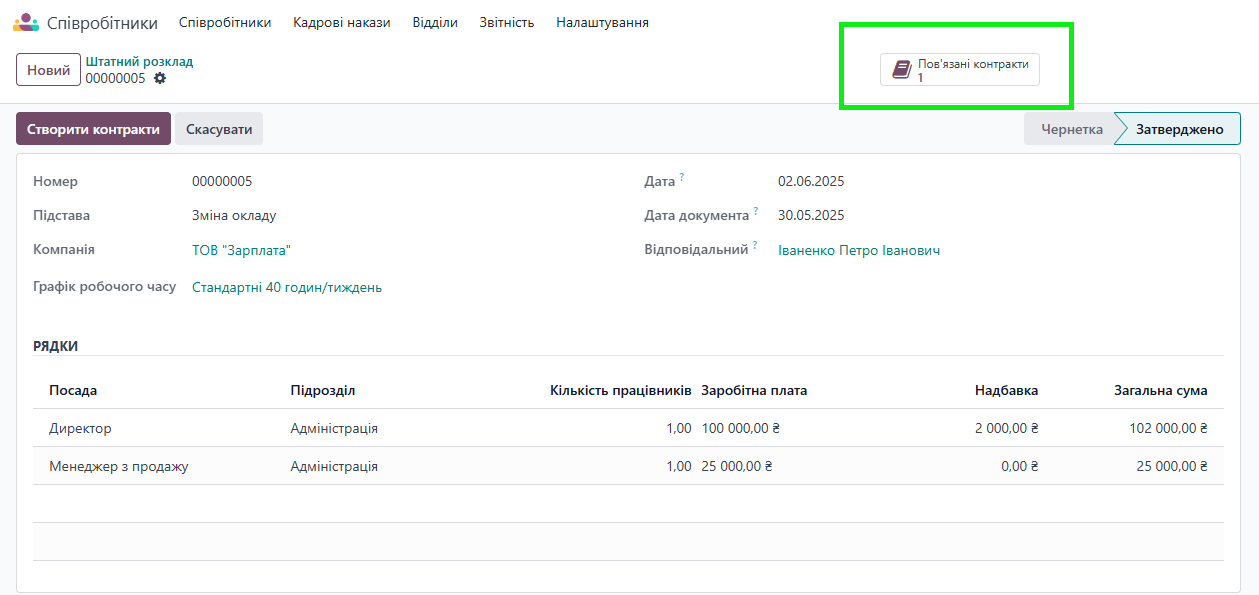
Task: Click Адміністрація in the Директор row
Action: click(334, 428)
